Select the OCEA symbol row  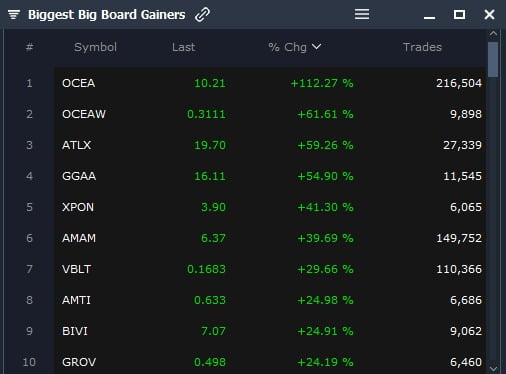(270, 83)
